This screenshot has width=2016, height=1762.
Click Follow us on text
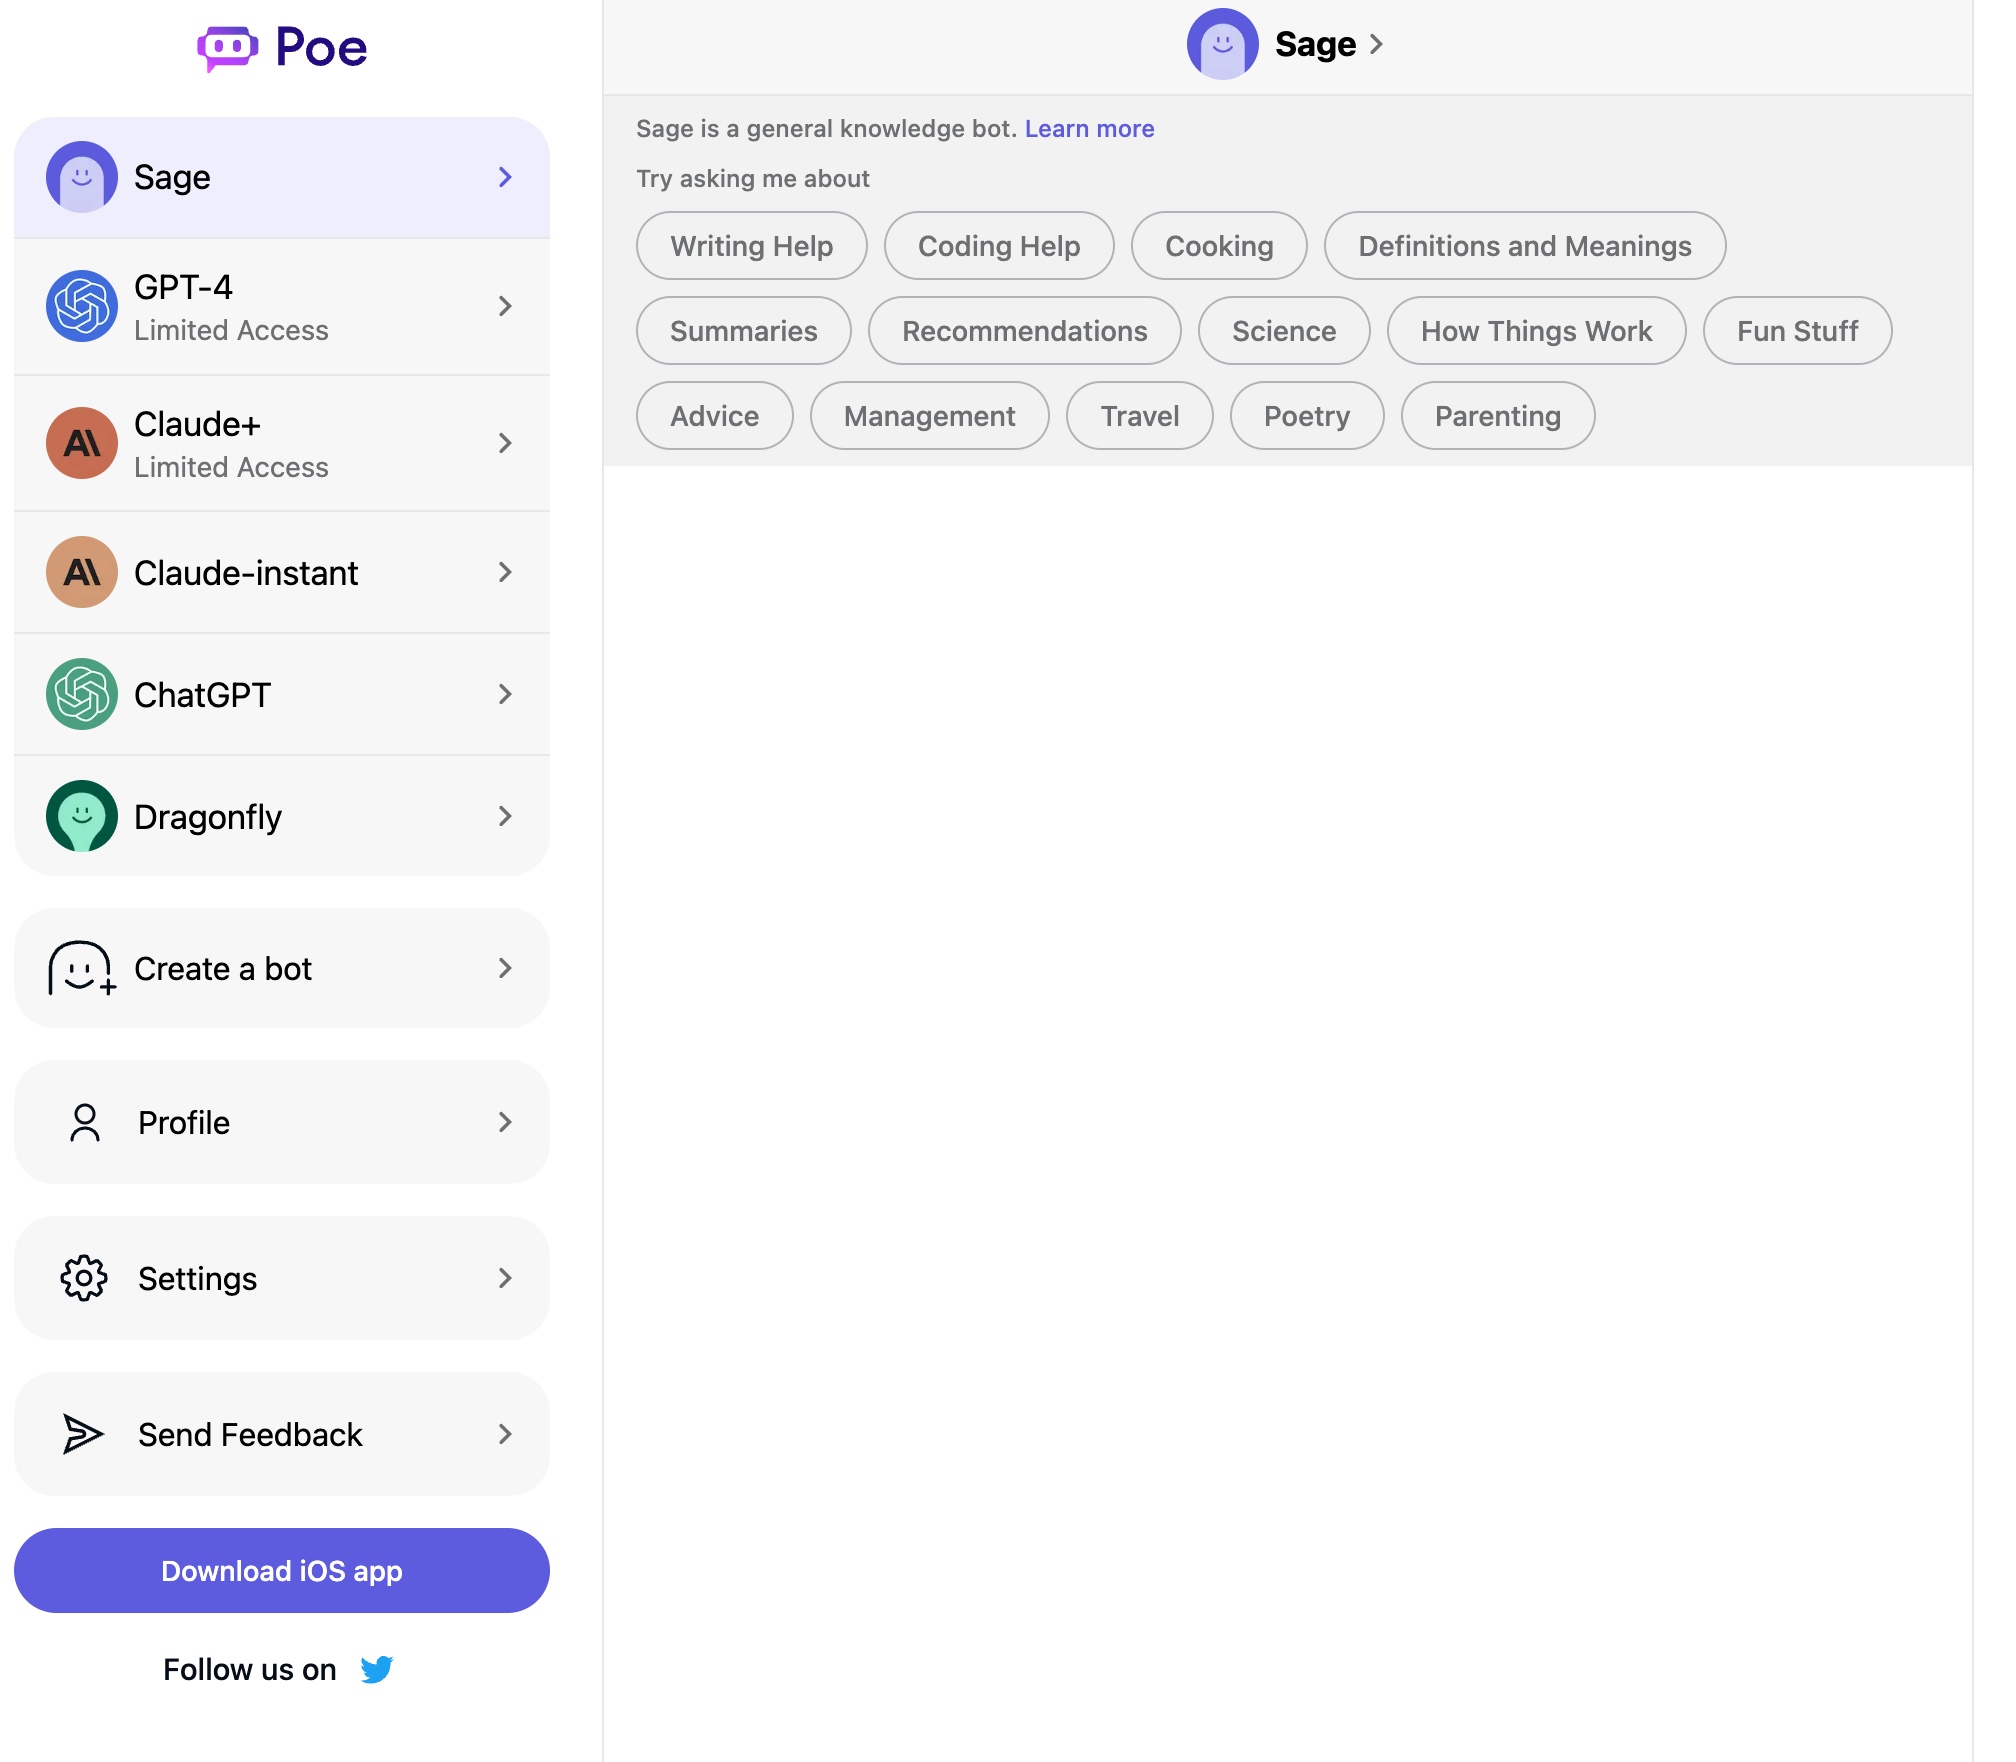250,1669
